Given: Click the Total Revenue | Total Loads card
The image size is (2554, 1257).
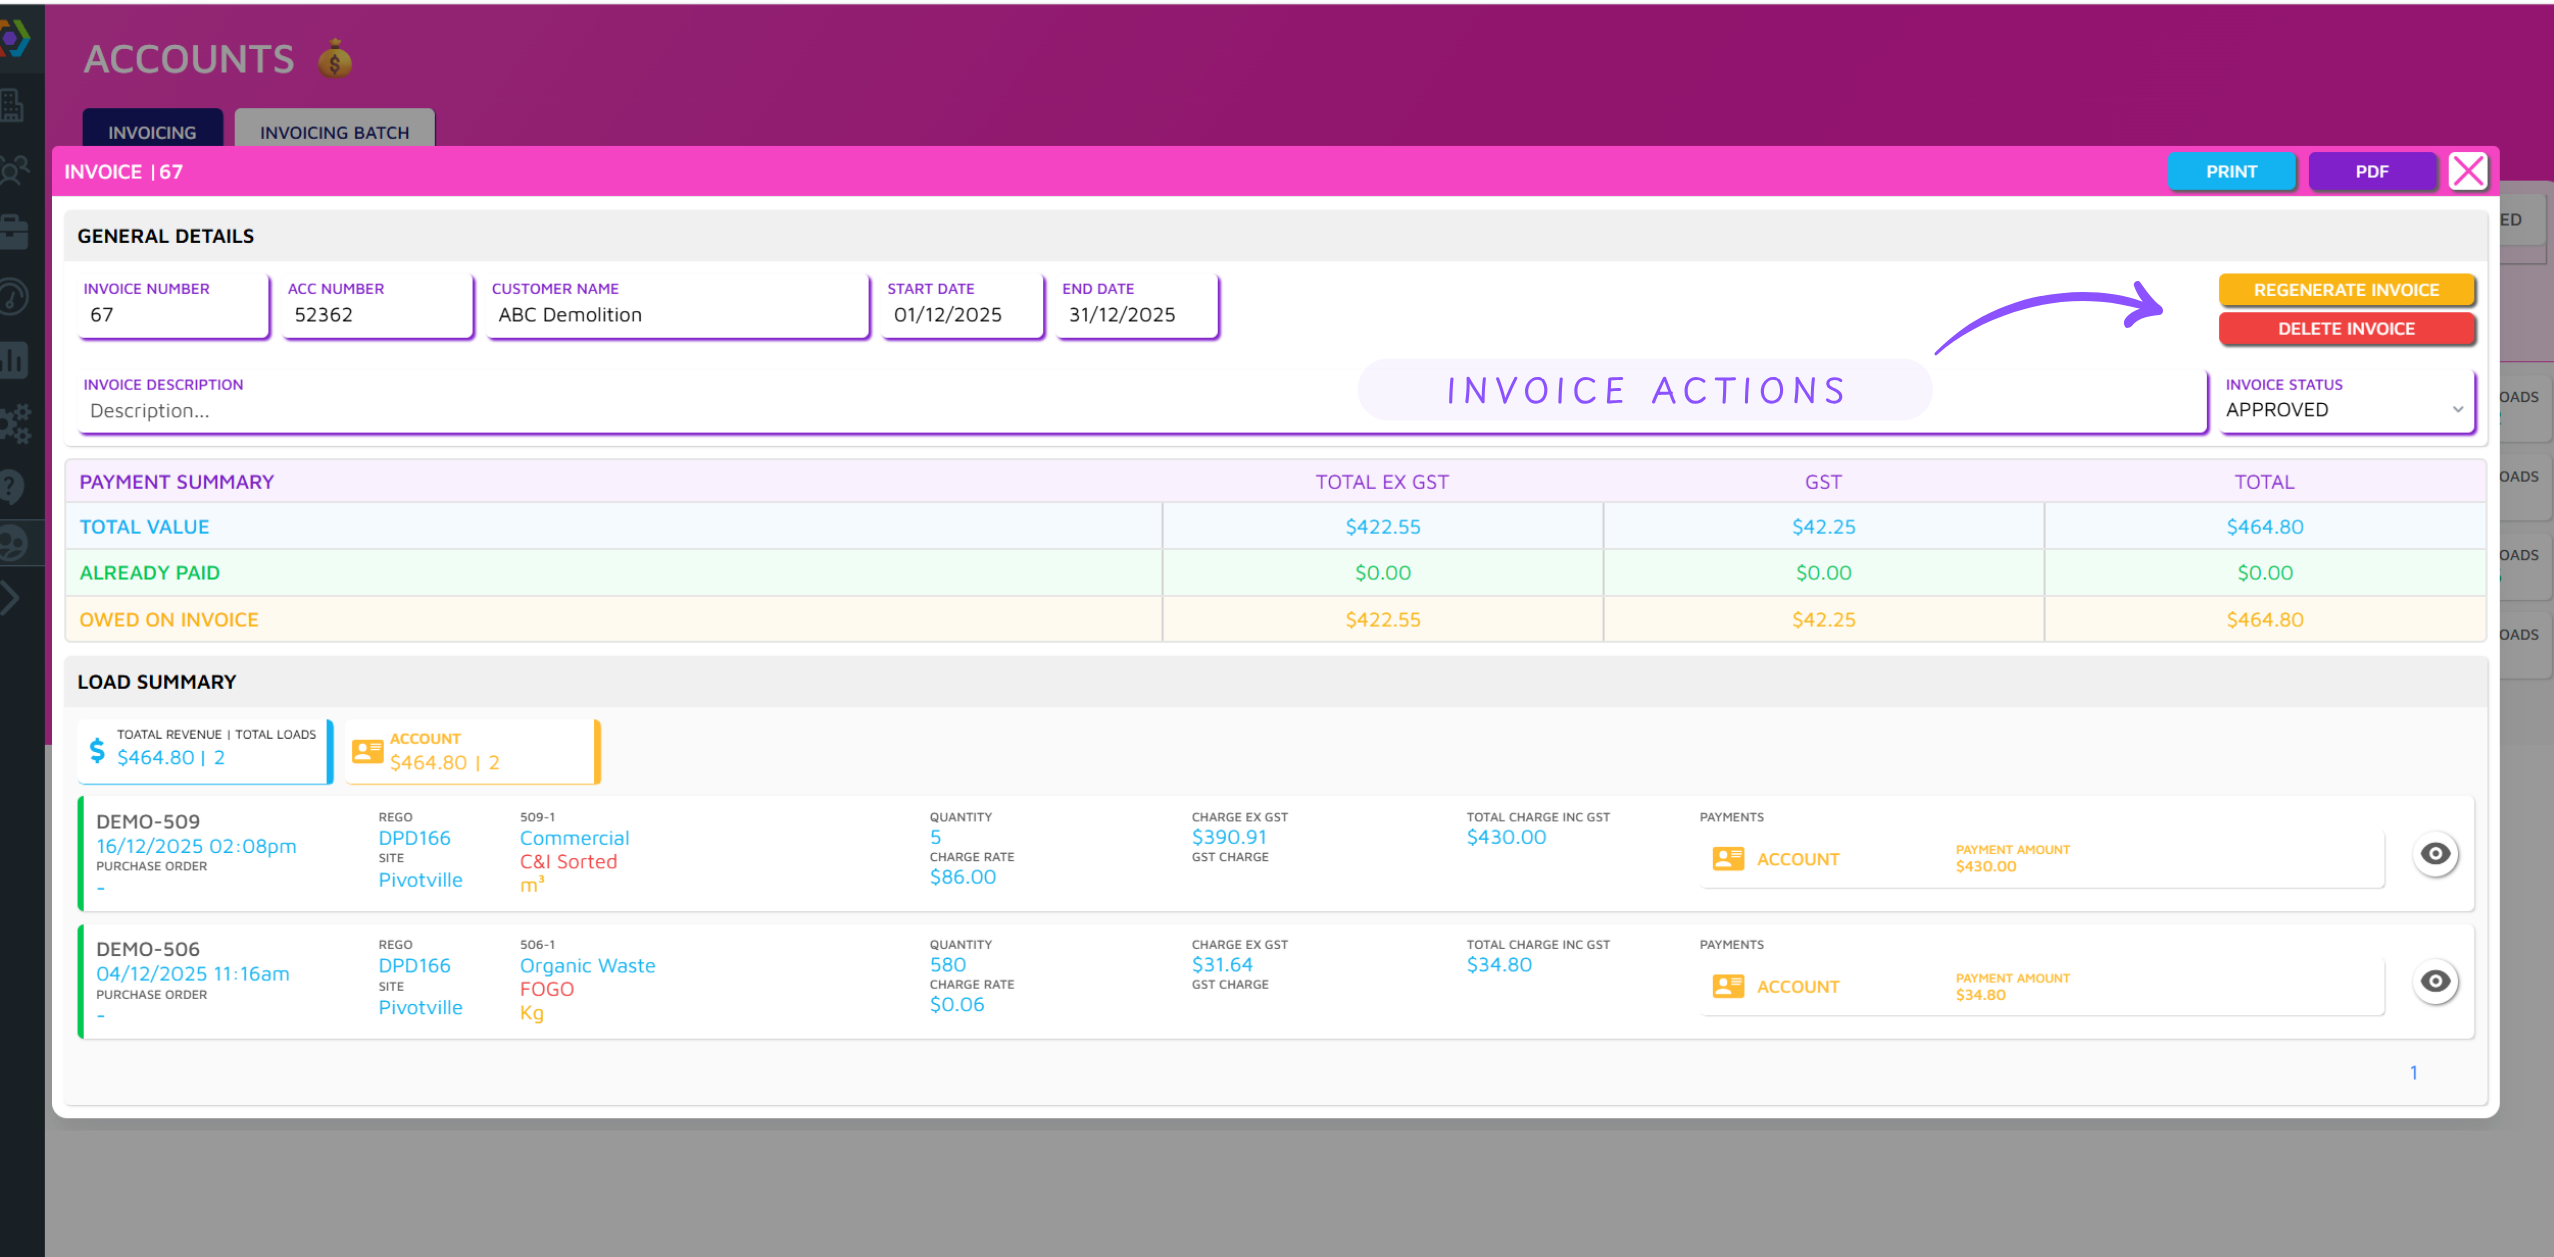Looking at the screenshot, I should point(205,751).
